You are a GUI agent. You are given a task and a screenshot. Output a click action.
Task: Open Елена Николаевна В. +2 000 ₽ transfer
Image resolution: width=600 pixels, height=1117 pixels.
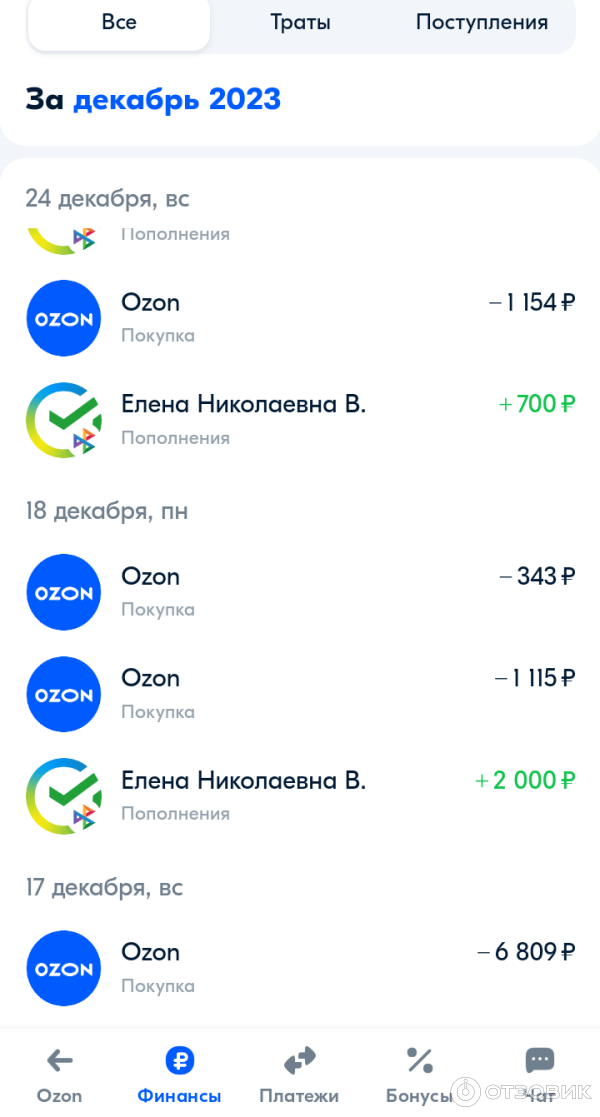pos(243,780)
